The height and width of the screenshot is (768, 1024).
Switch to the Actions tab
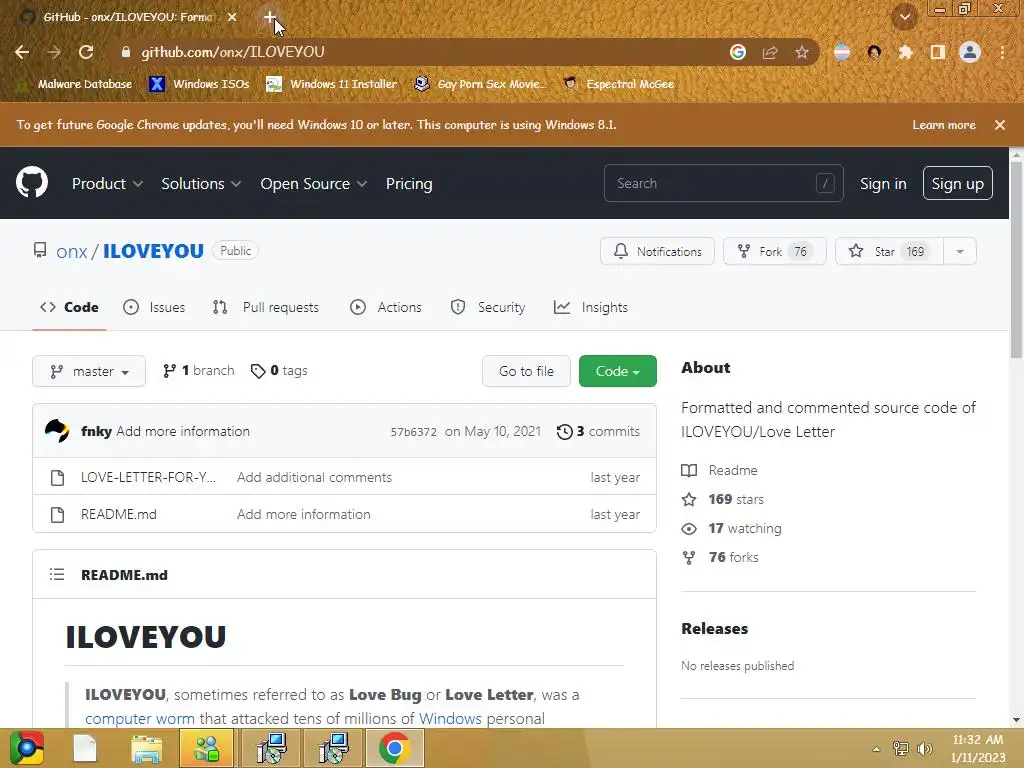coord(386,307)
